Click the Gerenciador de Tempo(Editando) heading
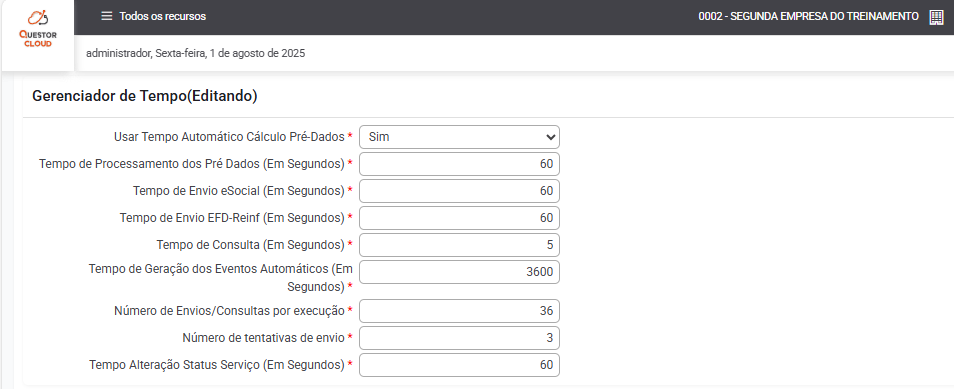 point(145,96)
